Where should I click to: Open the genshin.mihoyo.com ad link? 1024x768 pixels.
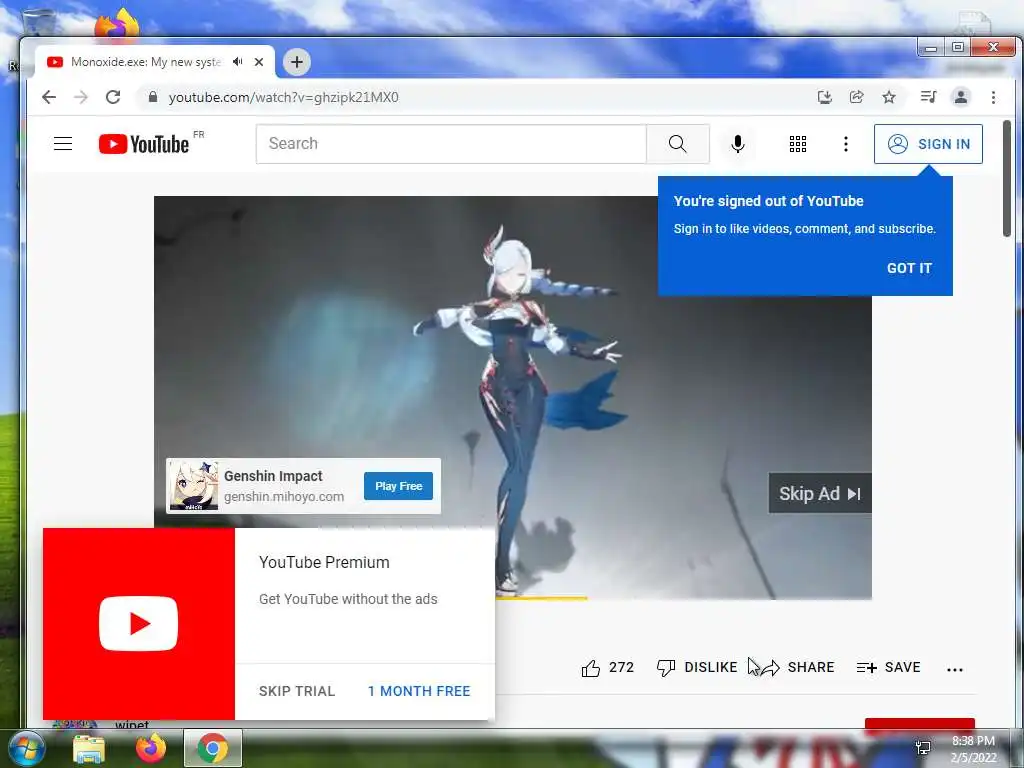click(x=284, y=496)
